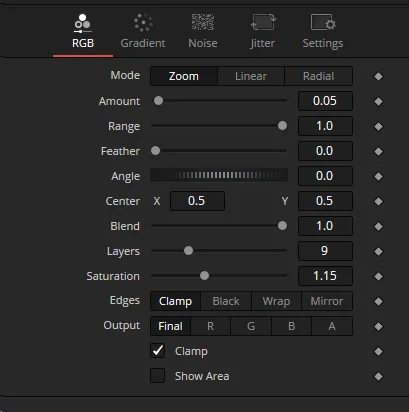This screenshot has height=412, width=409.
Task: Toggle keyframe diamond for Clamp checkbox
Action: coord(378,351)
